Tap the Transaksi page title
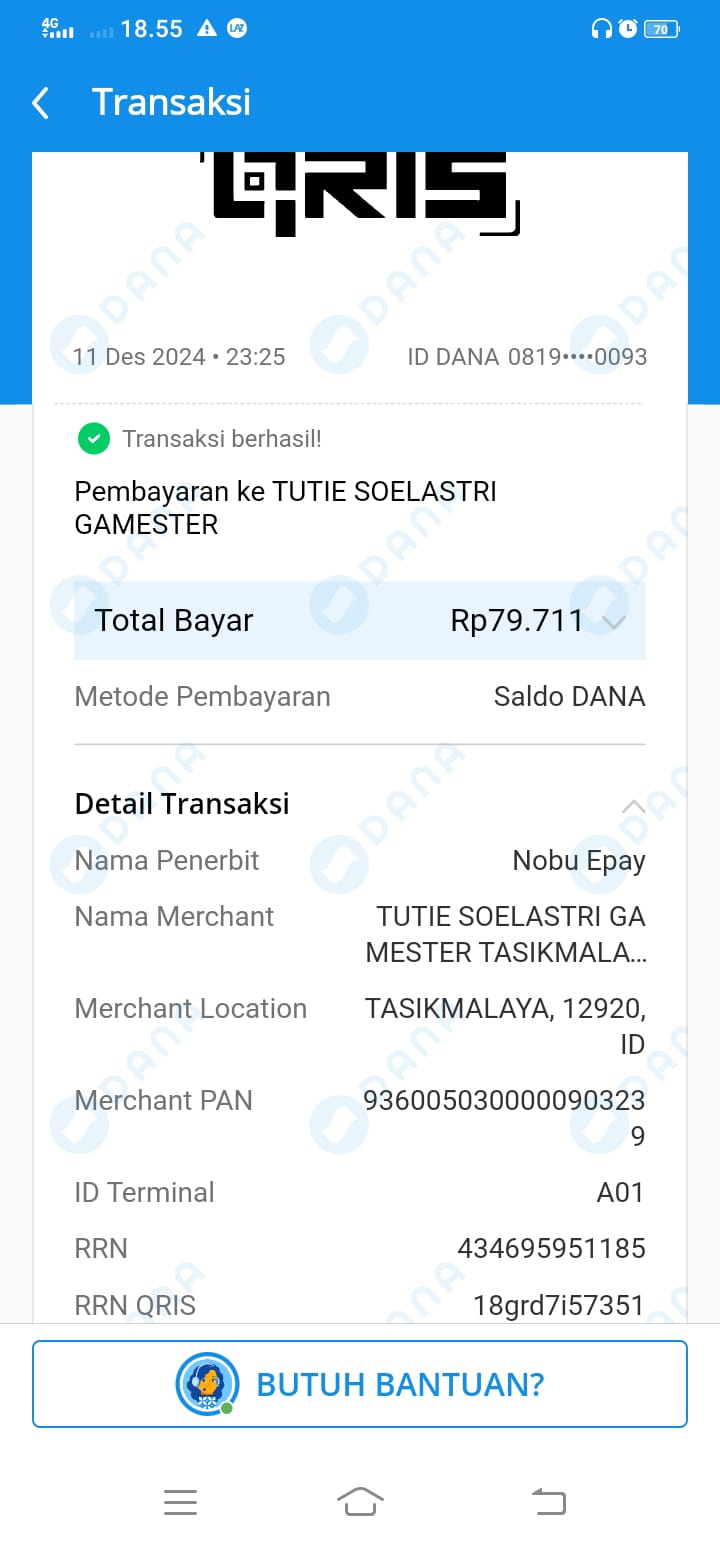The image size is (720, 1544). (x=171, y=102)
